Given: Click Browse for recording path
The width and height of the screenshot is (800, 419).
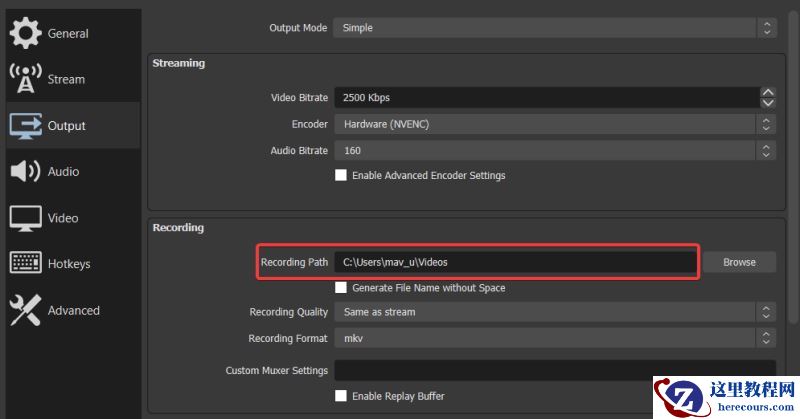Looking at the screenshot, I should pos(739,262).
